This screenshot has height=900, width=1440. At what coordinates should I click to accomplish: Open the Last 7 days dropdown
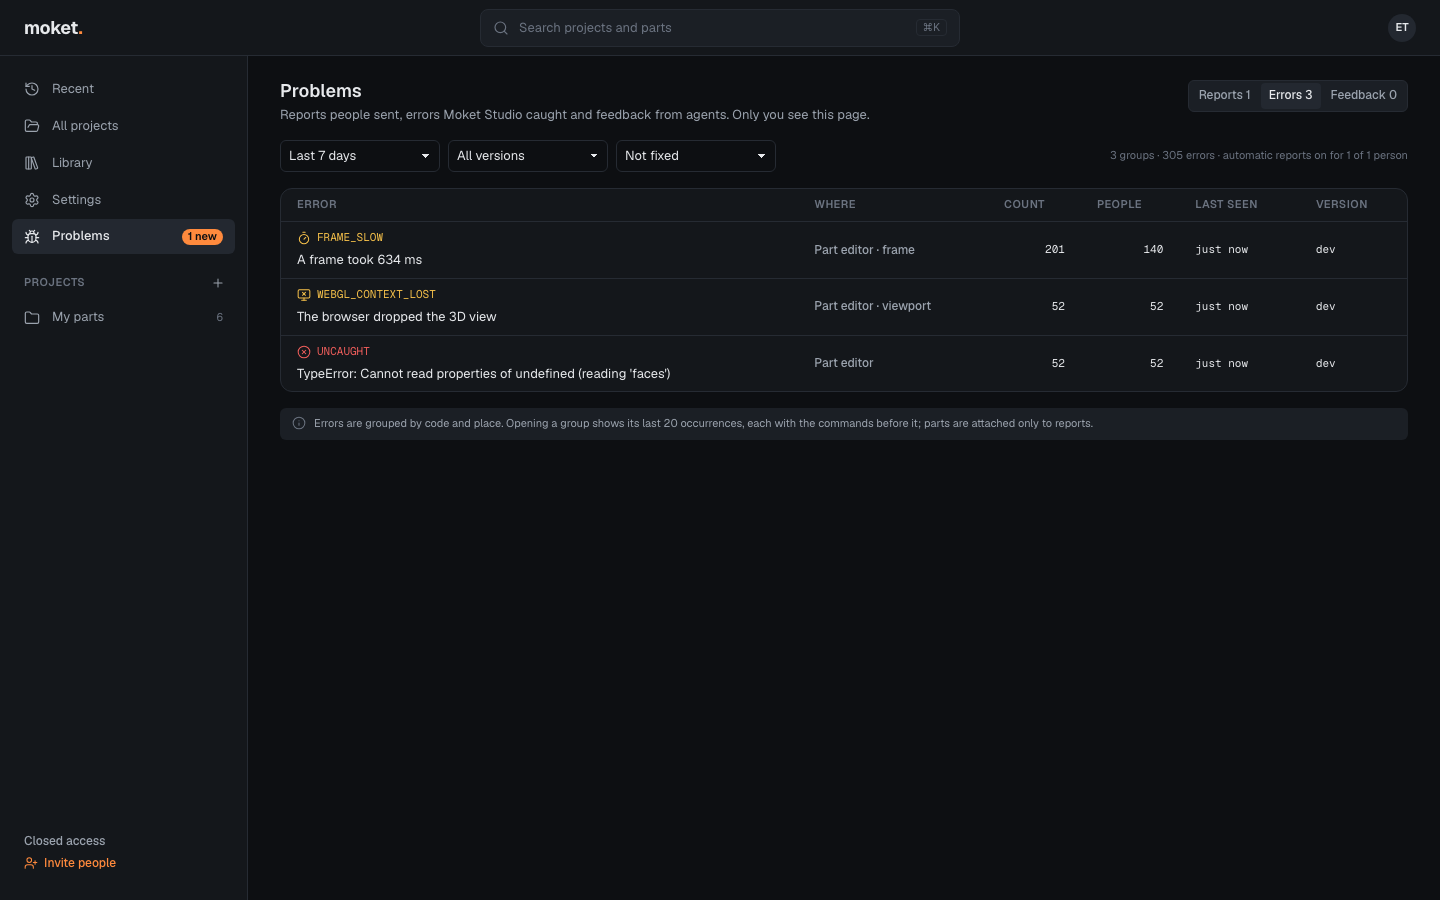coord(360,156)
